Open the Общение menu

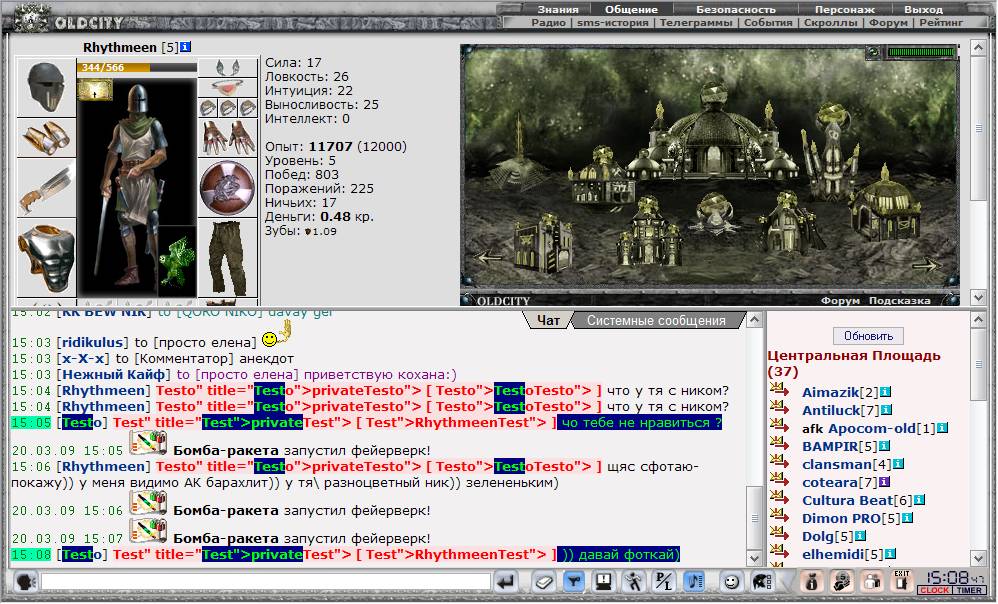[x=631, y=10]
